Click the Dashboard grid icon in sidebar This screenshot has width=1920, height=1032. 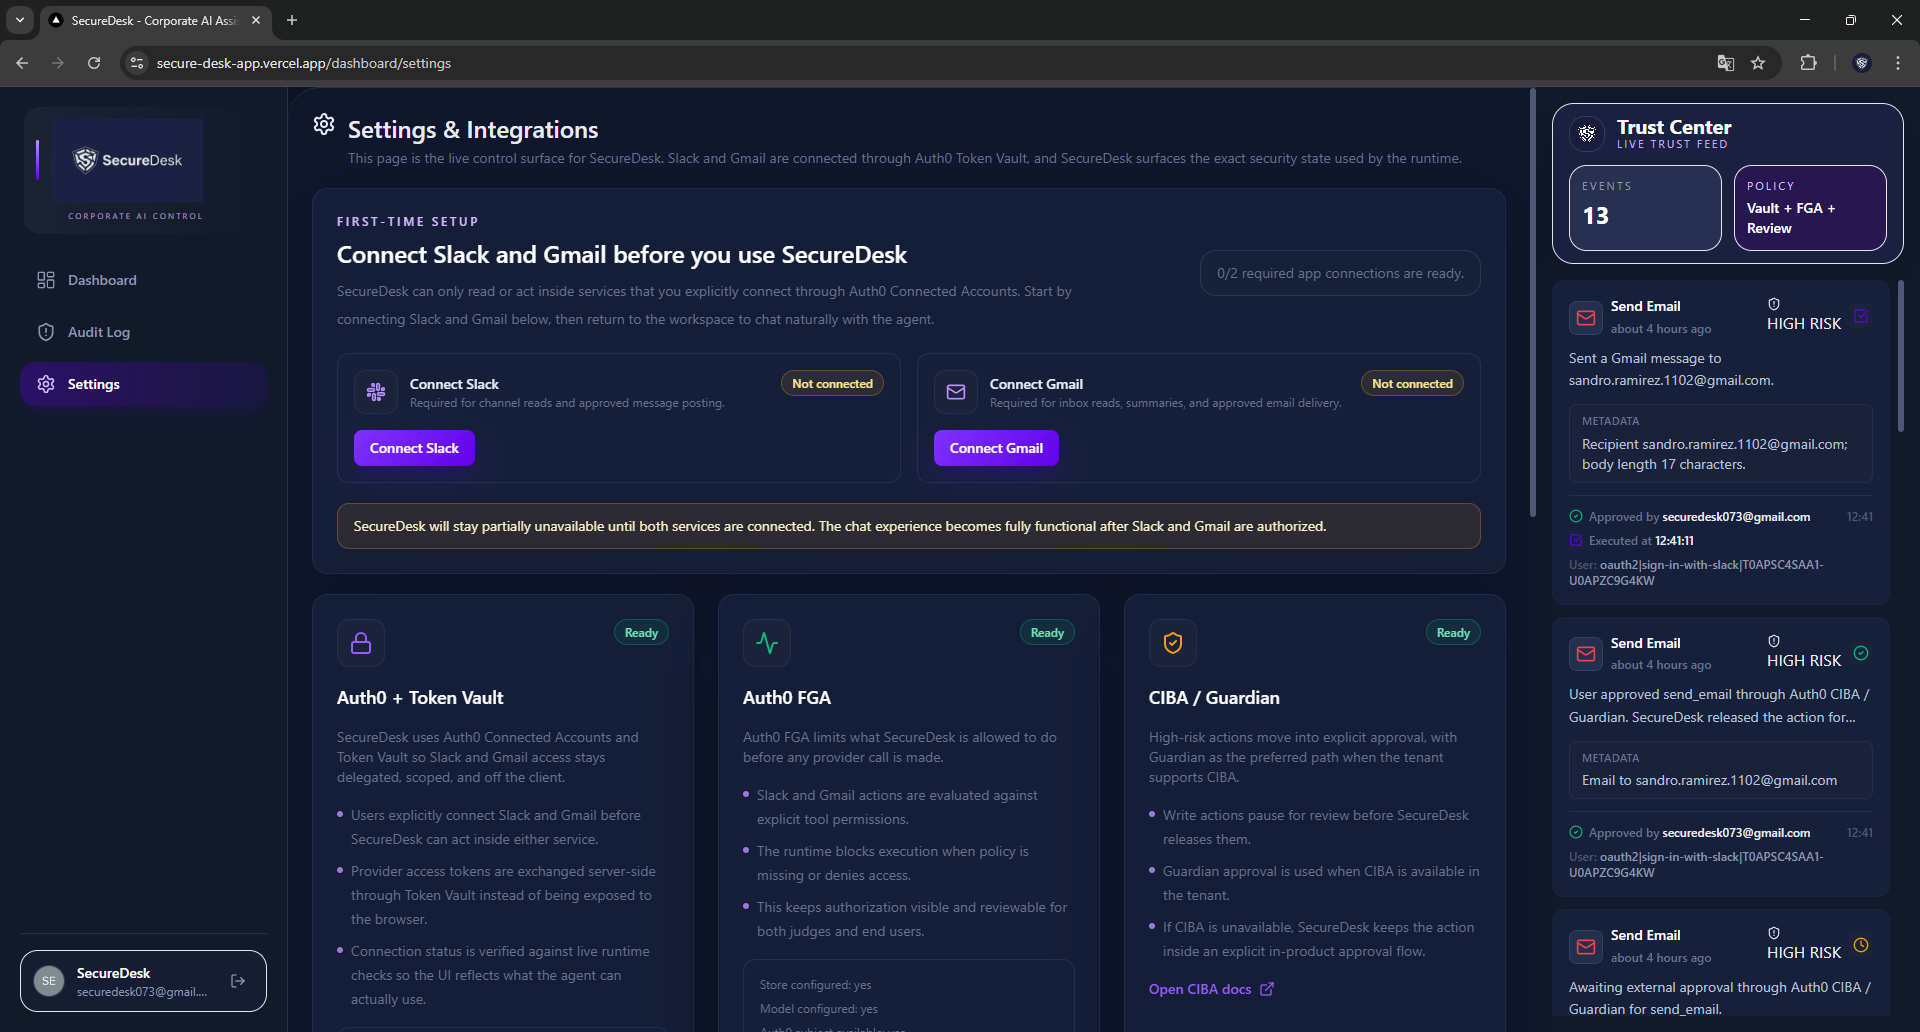point(46,280)
